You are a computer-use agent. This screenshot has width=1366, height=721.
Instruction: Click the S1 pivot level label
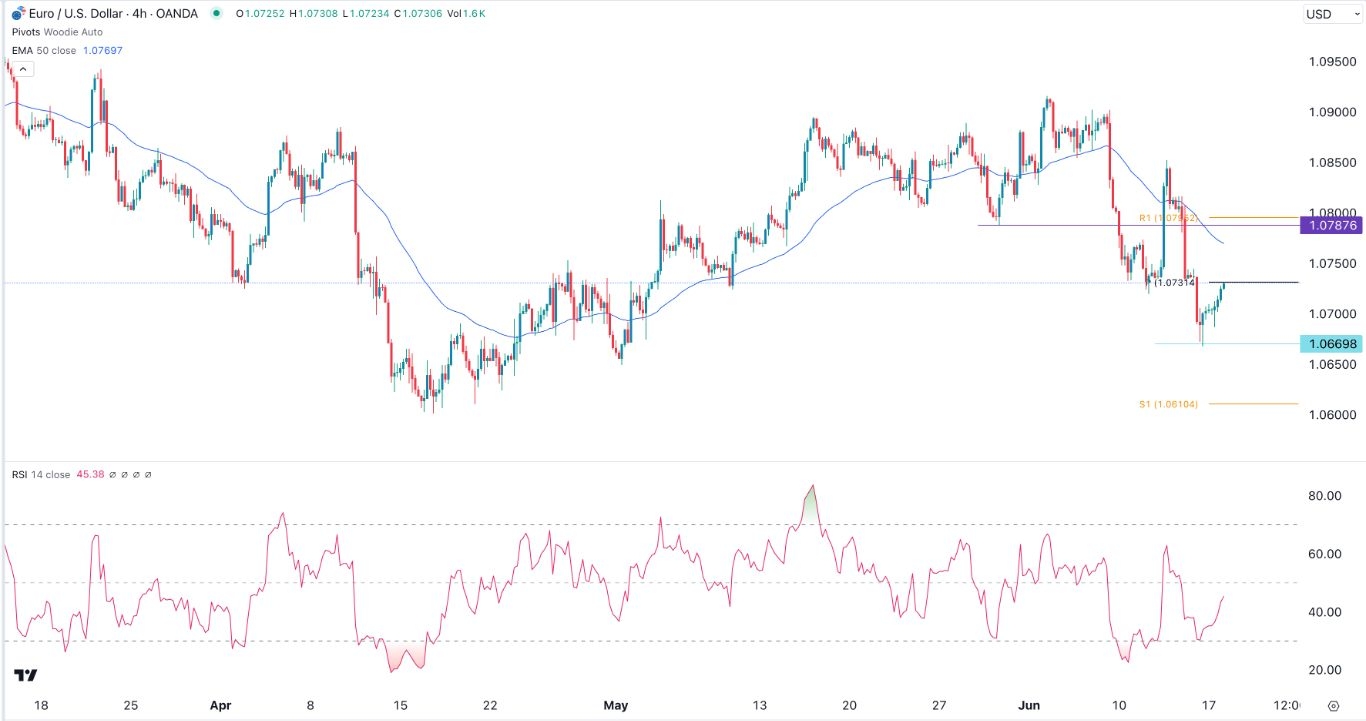point(1167,404)
